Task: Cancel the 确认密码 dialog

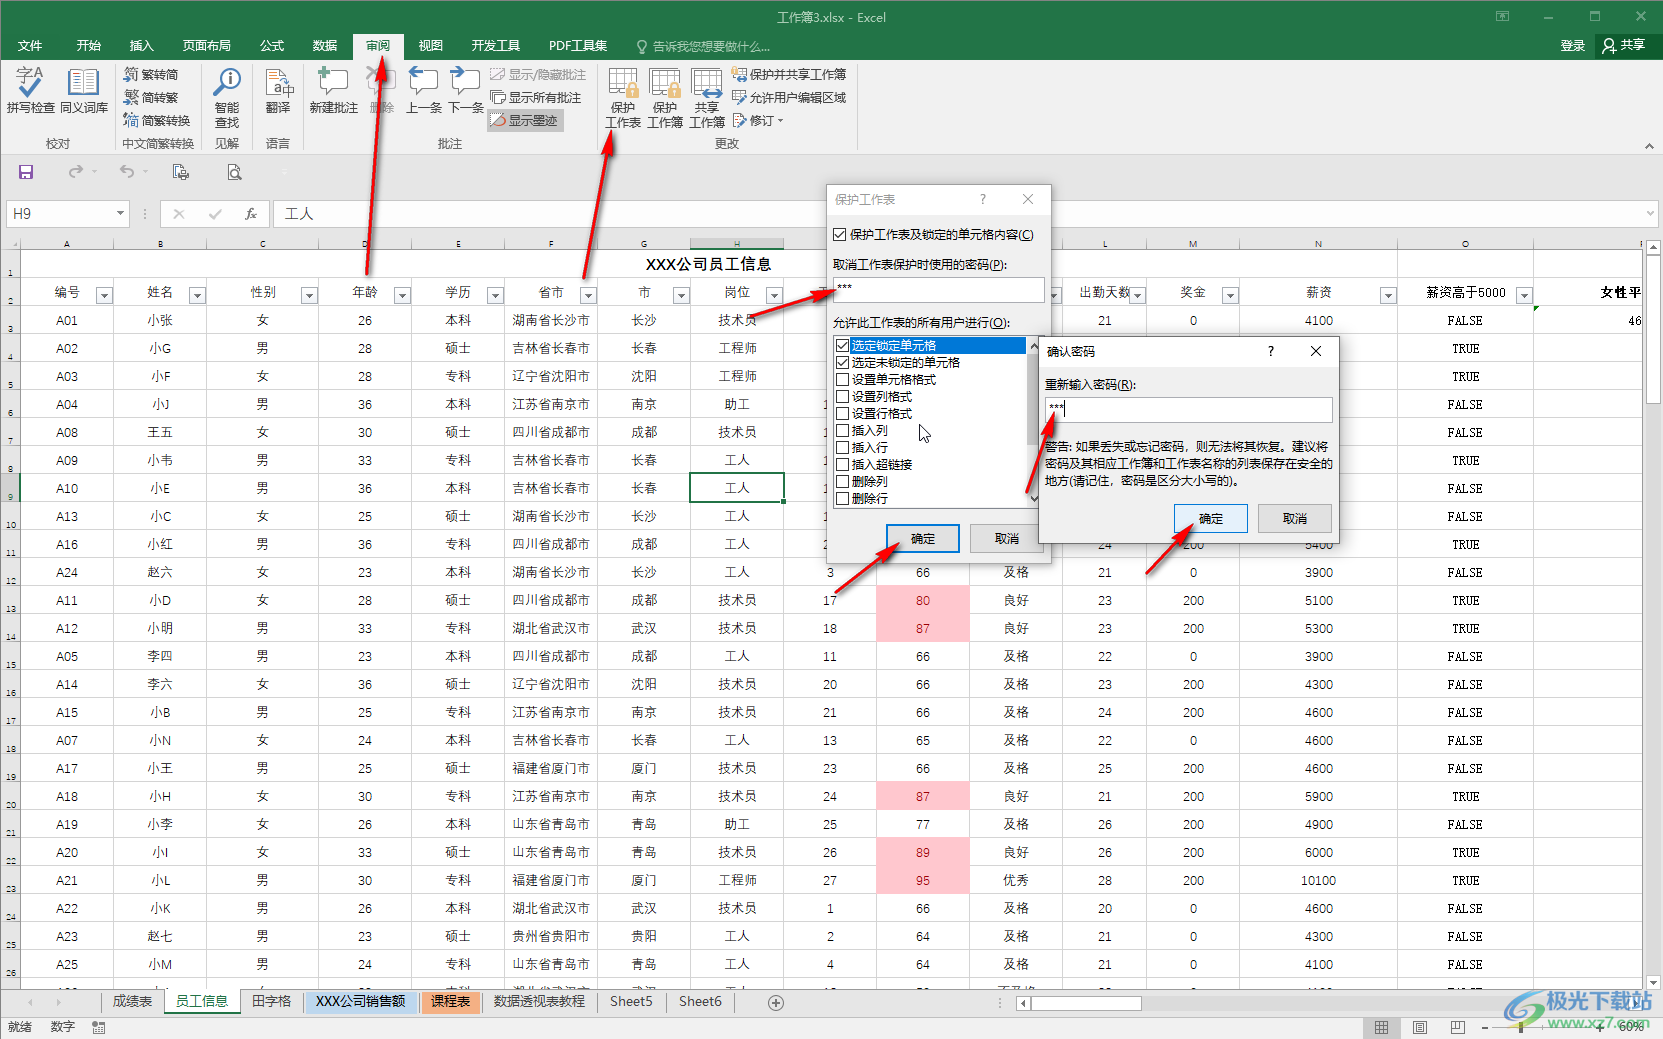Action: [x=1295, y=519]
